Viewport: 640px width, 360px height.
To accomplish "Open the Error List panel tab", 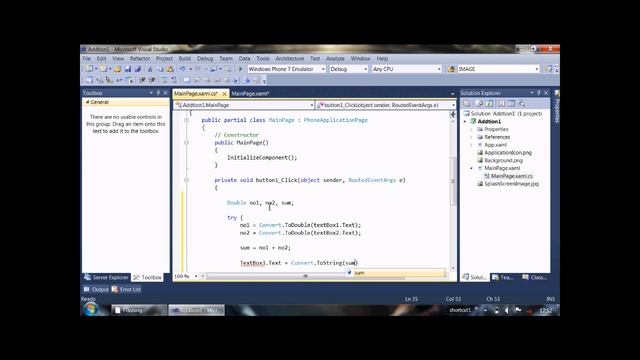I will tap(127, 289).
